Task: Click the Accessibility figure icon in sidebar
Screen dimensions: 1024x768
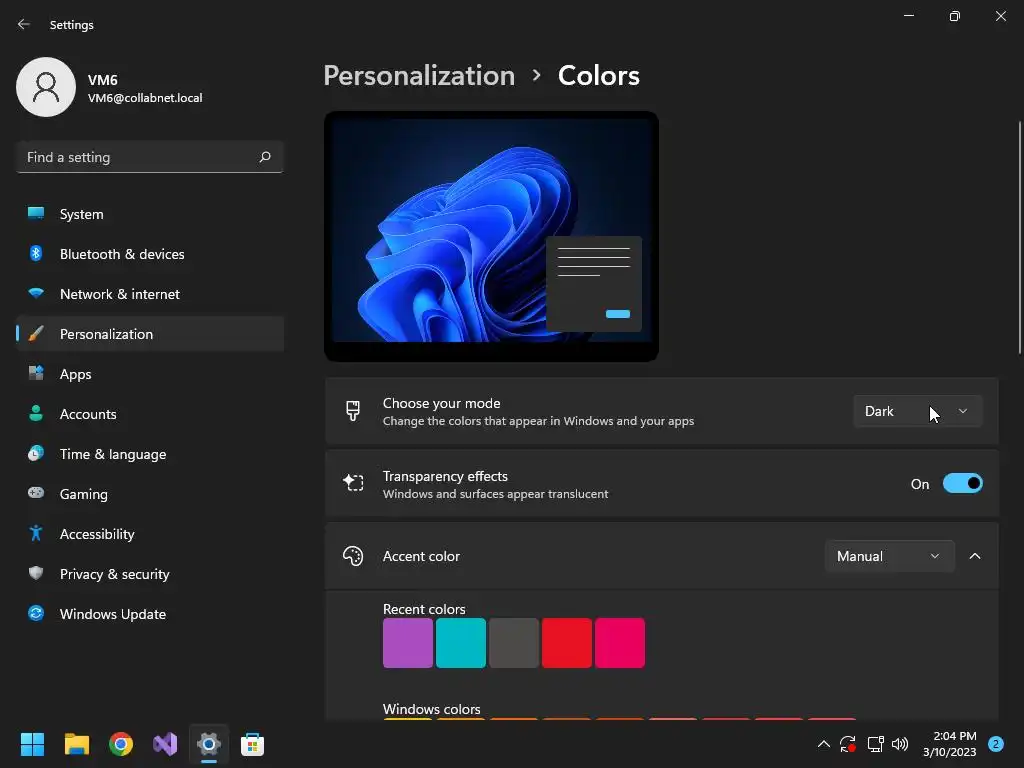Action: pyautogui.click(x=36, y=534)
